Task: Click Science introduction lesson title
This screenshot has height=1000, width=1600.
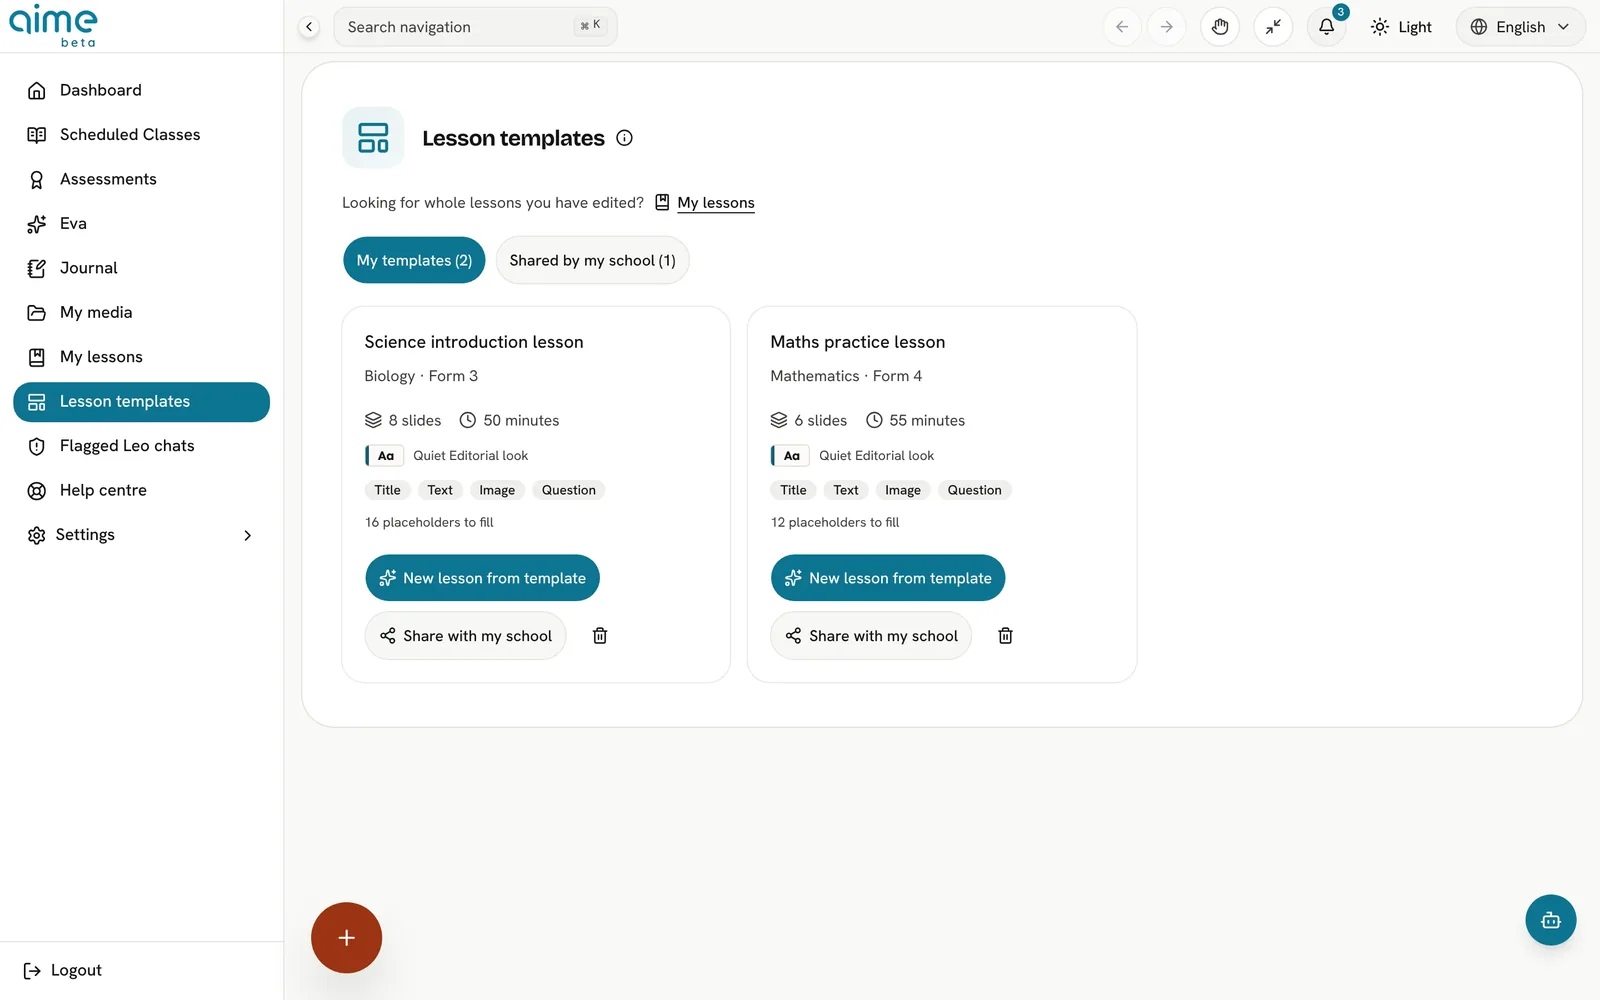Action: pyautogui.click(x=474, y=342)
